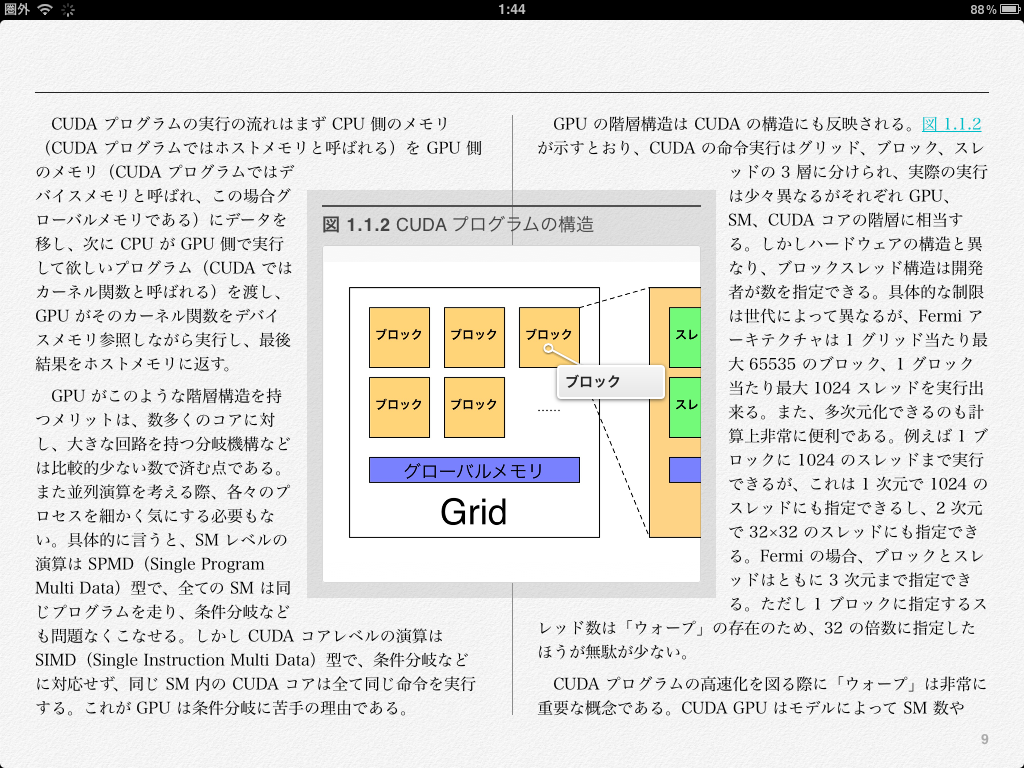Tap the figure title 図 1.1.2 CUDA プログラムの構造
This screenshot has height=768, width=1024.
458,224
